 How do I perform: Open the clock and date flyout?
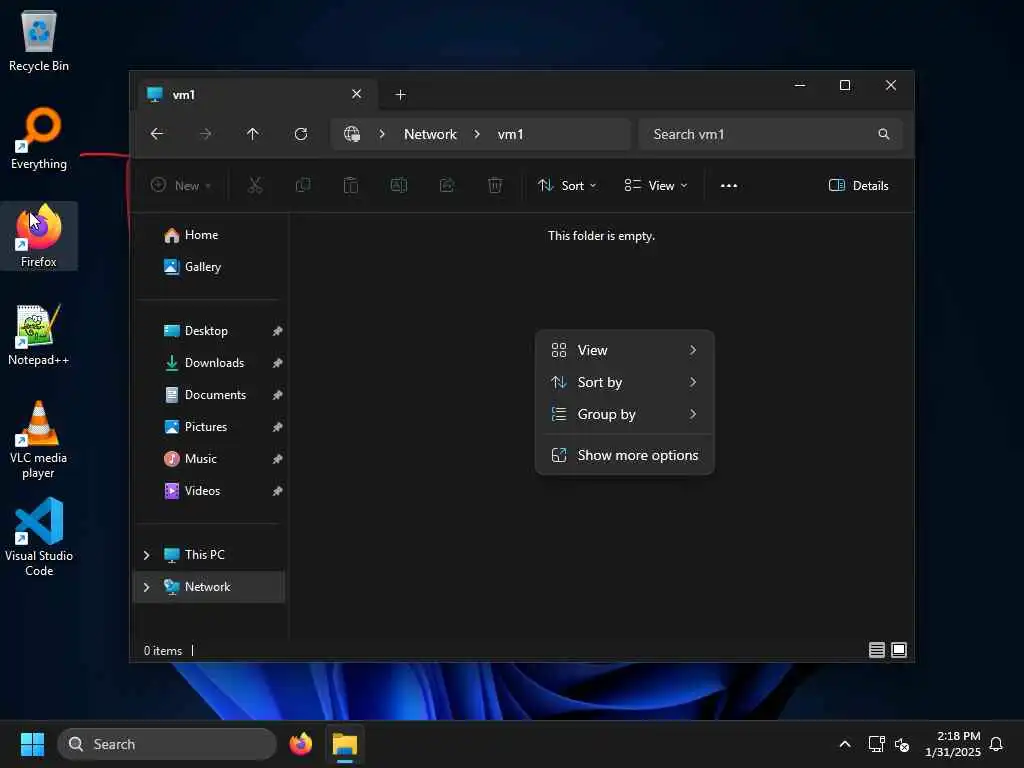point(953,744)
